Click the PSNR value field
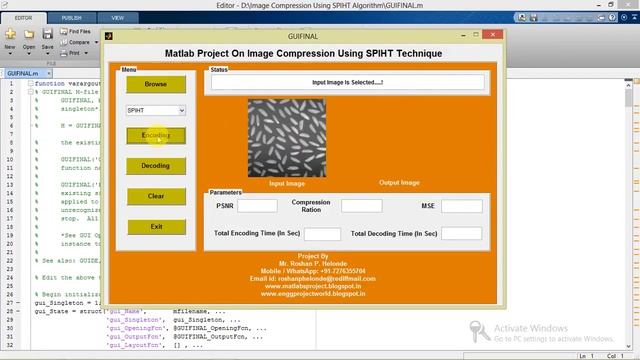This screenshot has width=640, height=360. click(x=258, y=206)
